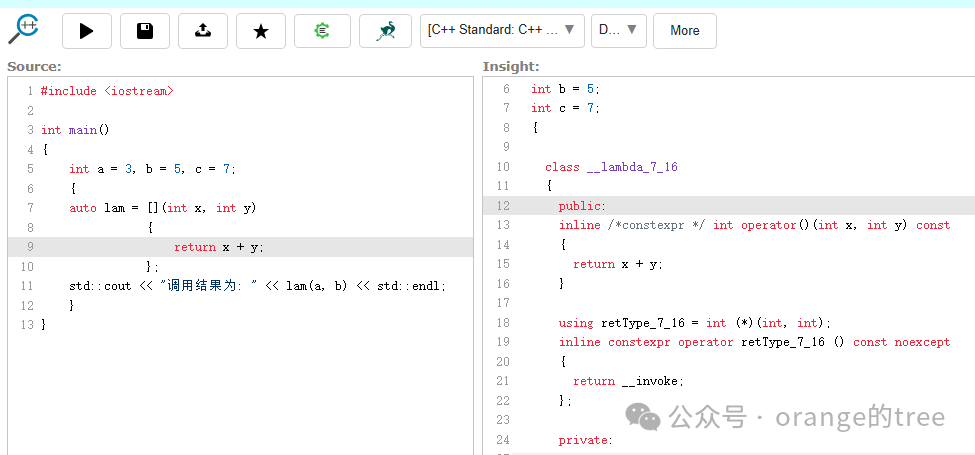Click 'return __invoke;' on Insight line 21

pyautogui.click(x=628, y=381)
